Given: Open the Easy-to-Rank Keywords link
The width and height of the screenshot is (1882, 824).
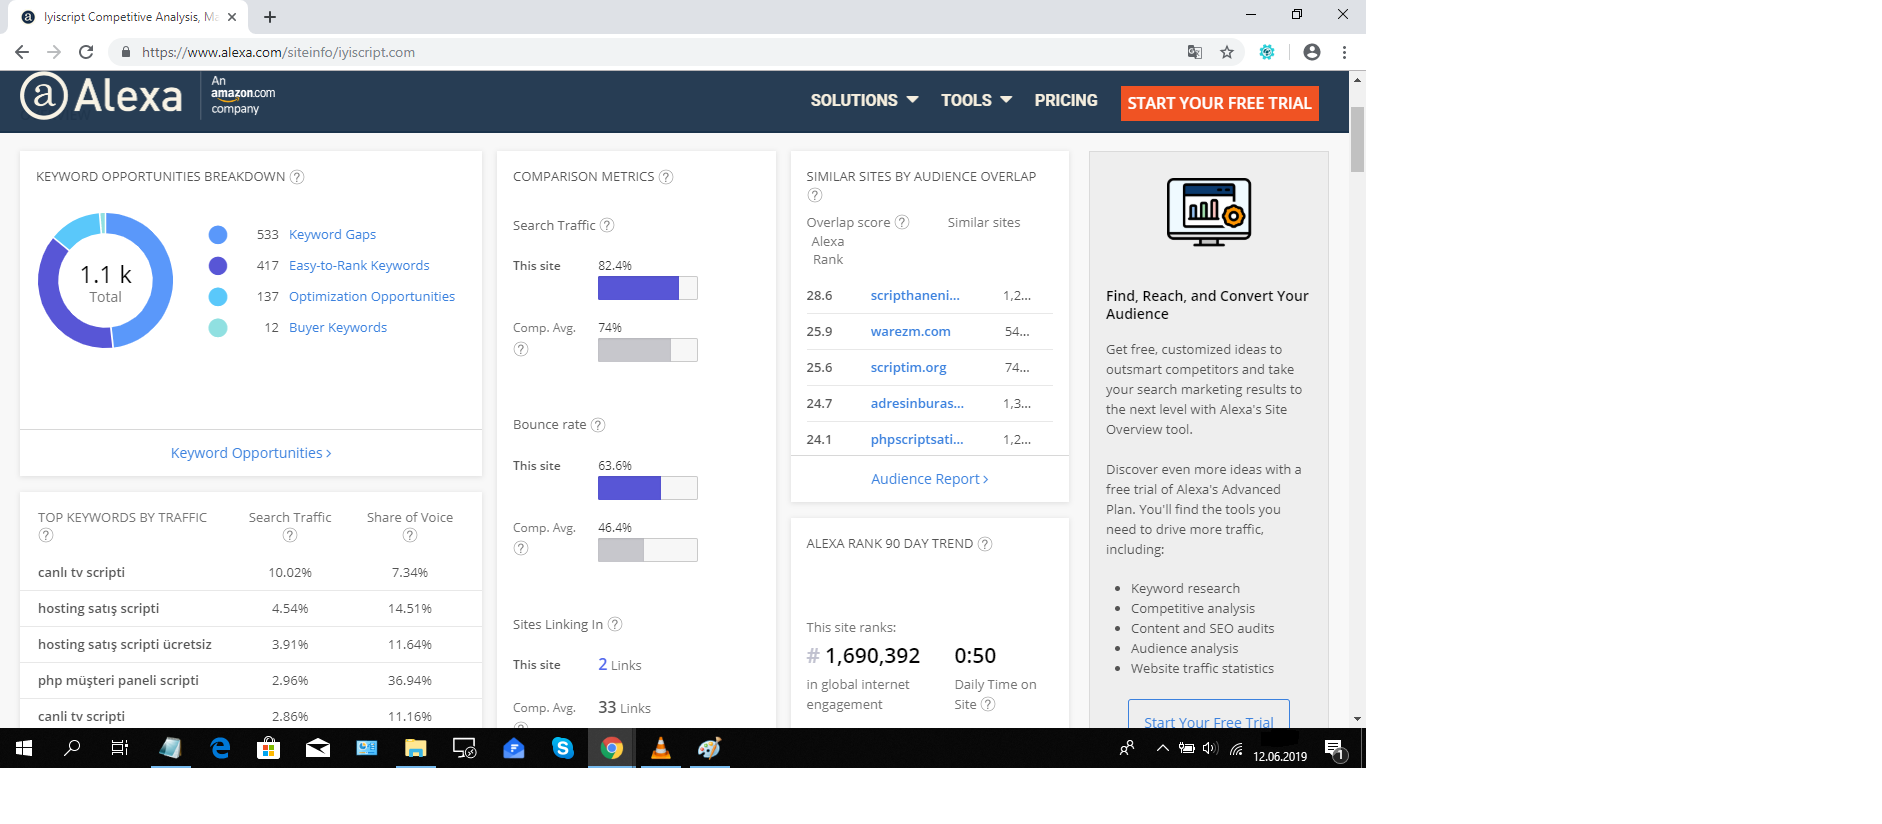Looking at the screenshot, I should [359, 266].
